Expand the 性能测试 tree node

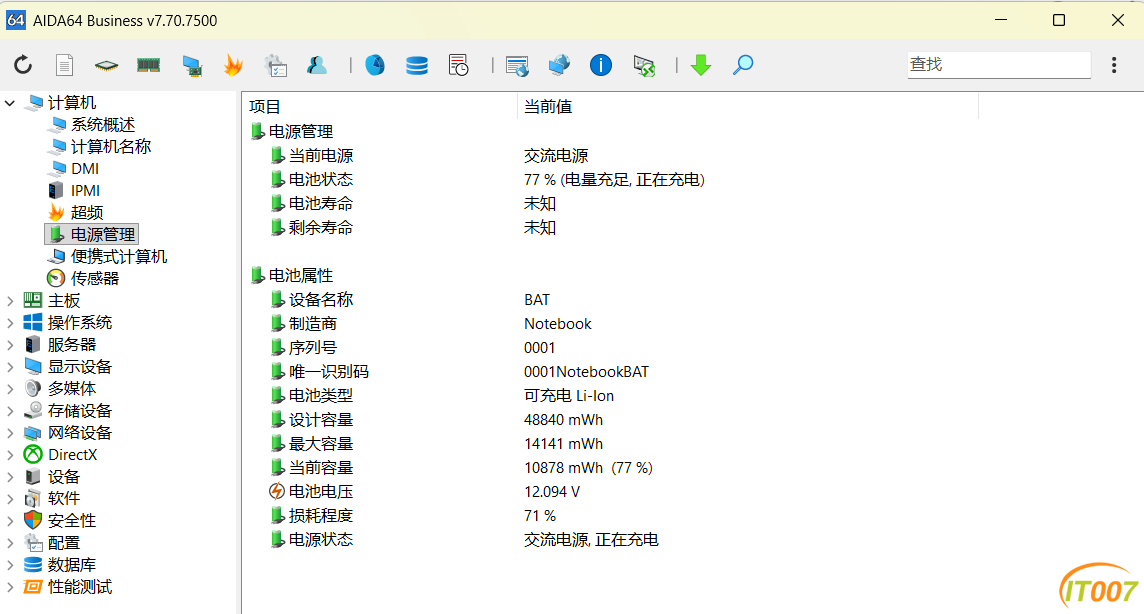(10, 586)
